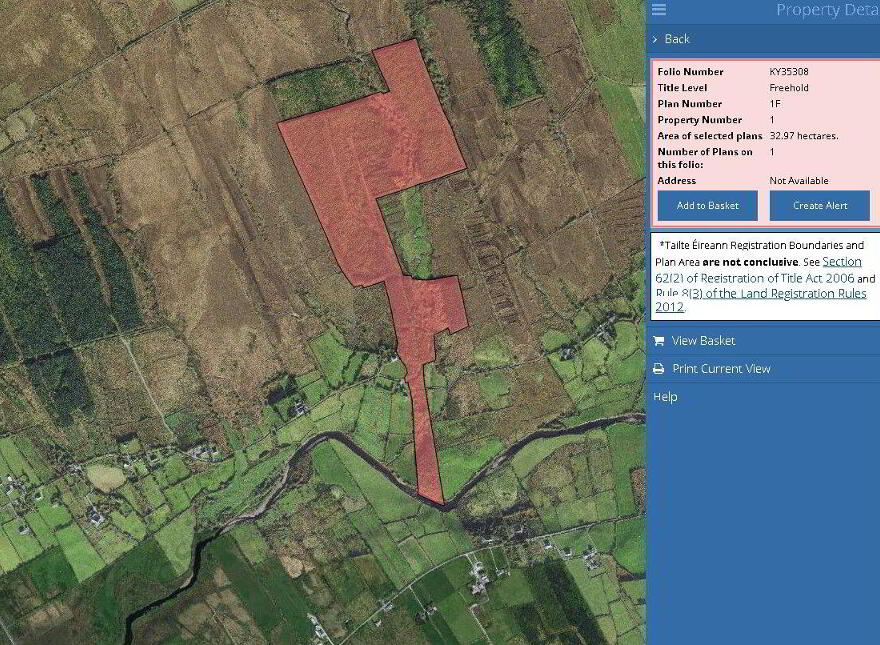
Task: Click the Back chevron arrow
Action: [654, 39]
